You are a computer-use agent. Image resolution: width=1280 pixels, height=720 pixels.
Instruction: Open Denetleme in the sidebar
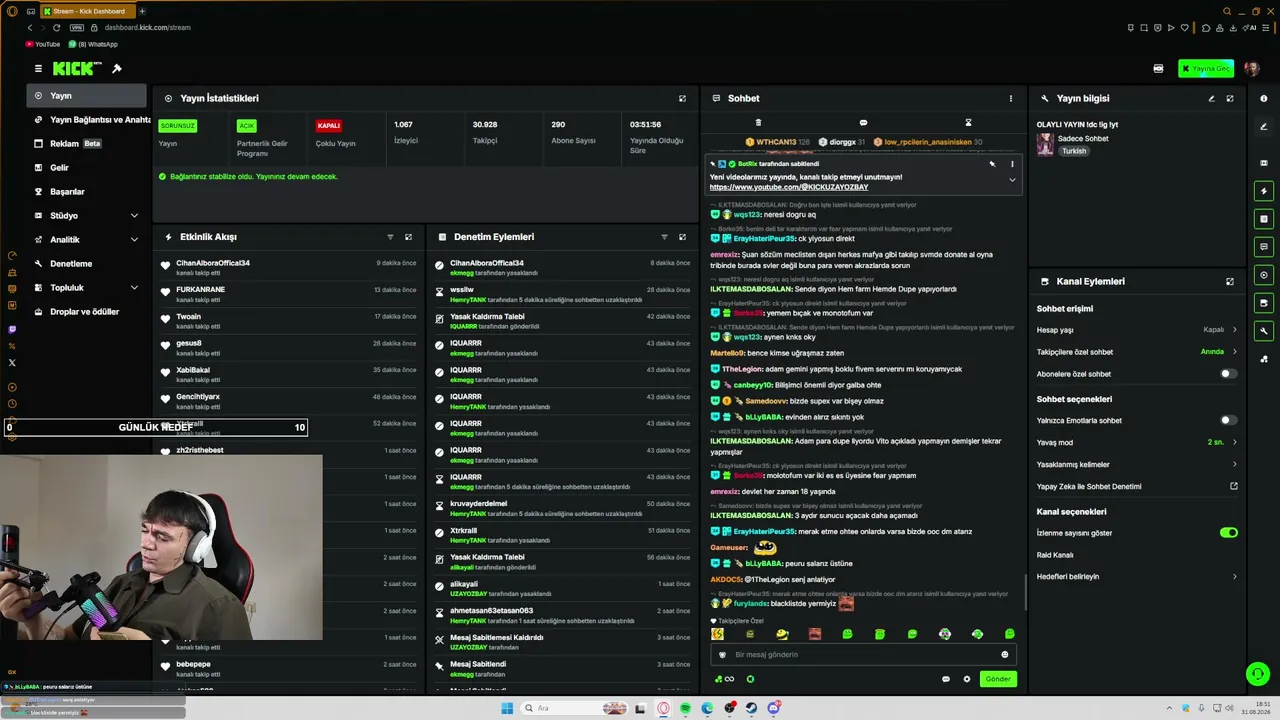87,264
